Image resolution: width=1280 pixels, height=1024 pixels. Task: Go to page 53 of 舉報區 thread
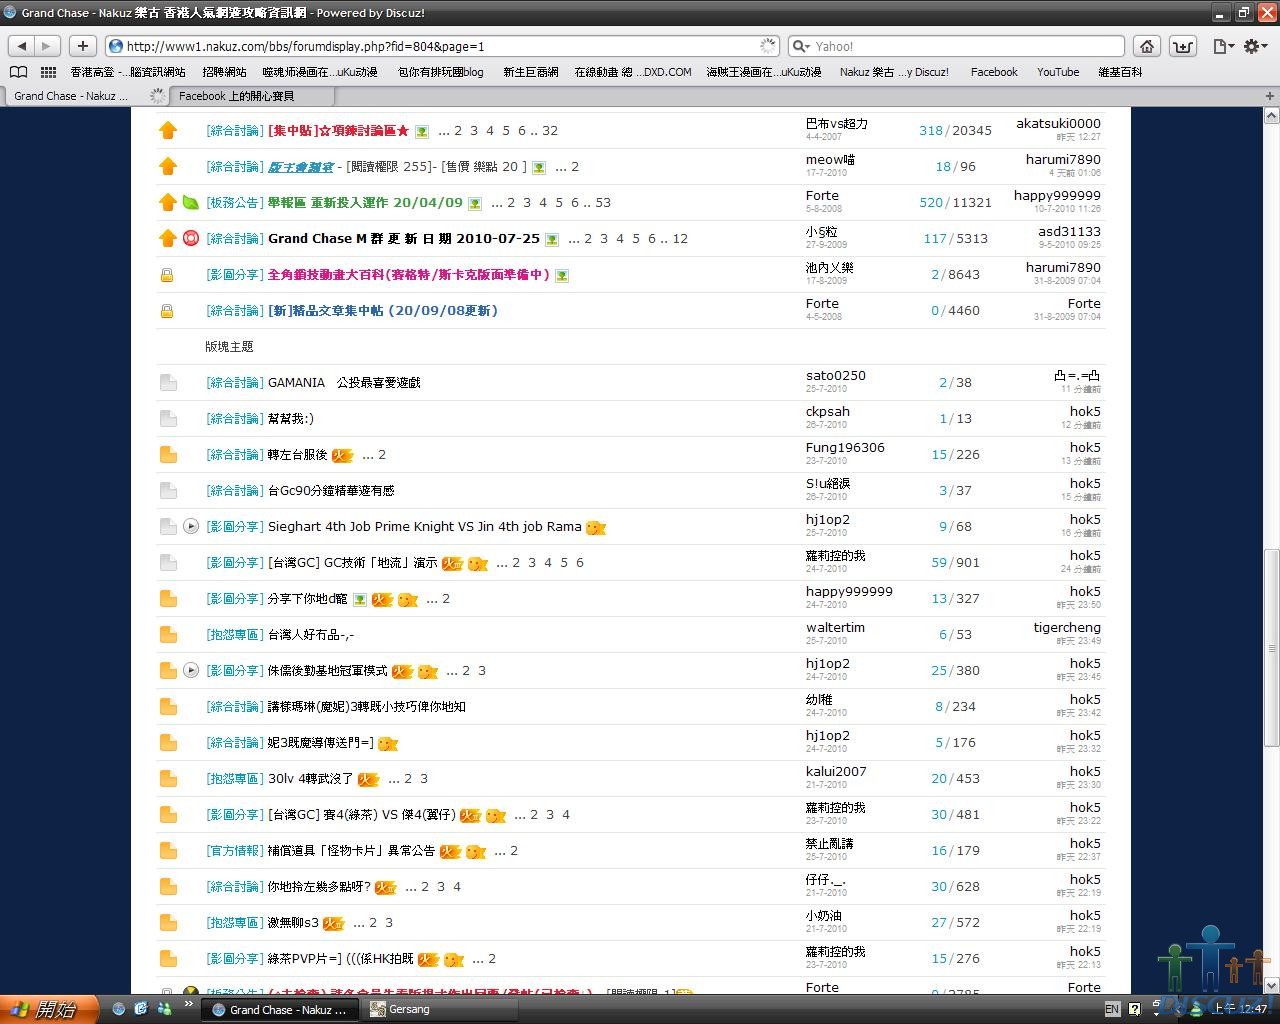click(x=603, y=203)
